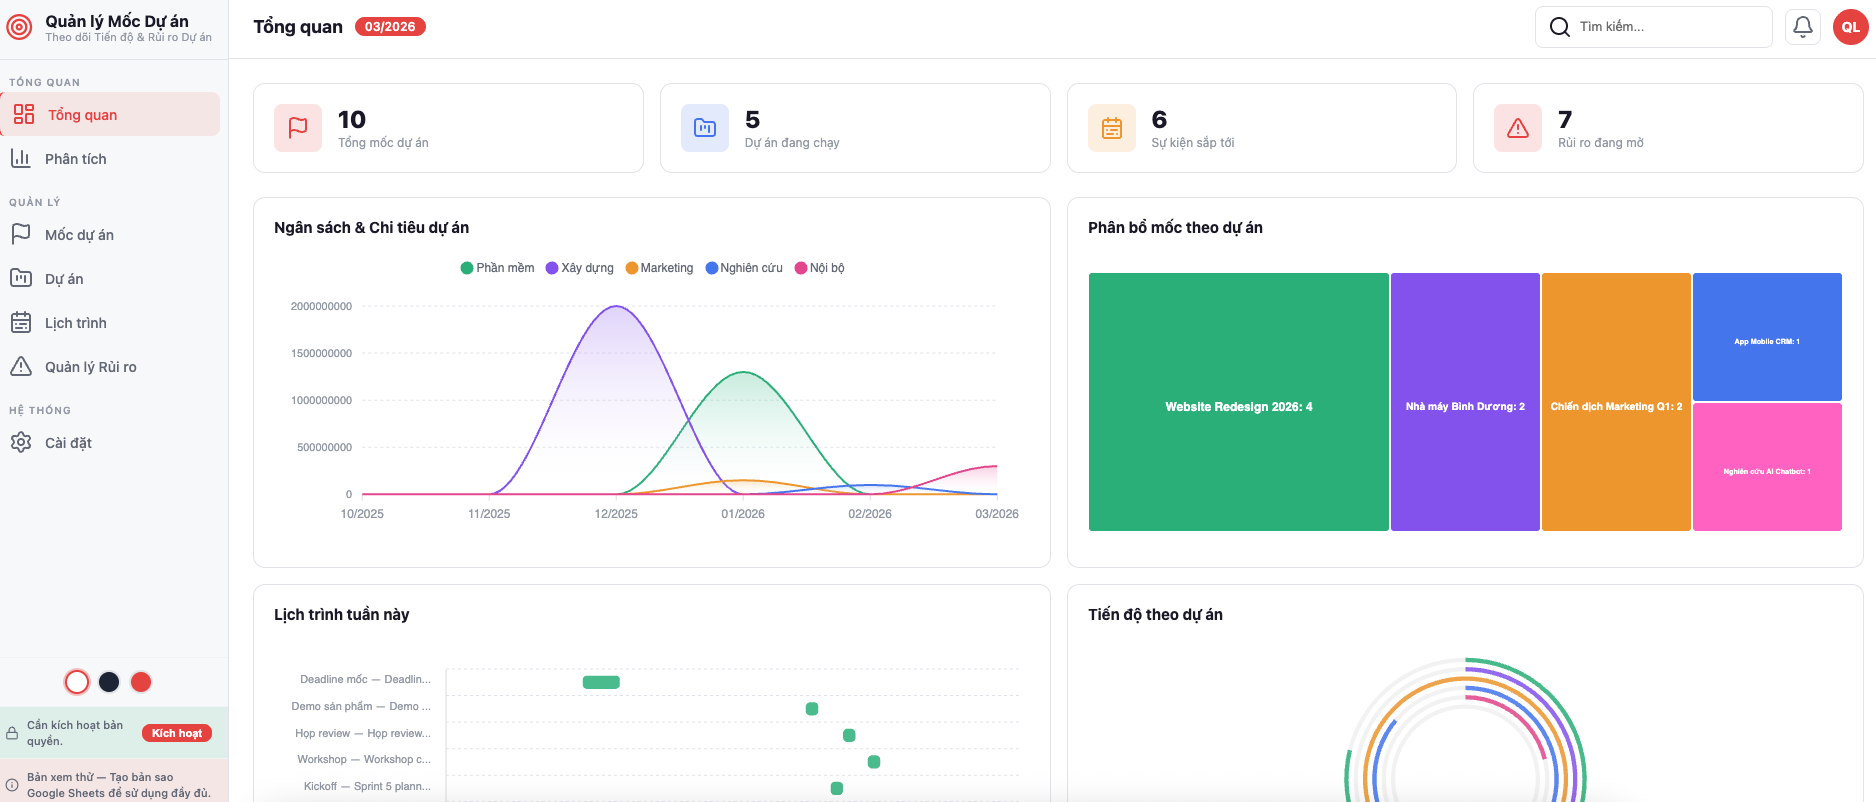Screen dimensions: 1876x802
Task: Click the folder icon on Dự án đang chạy card
Action: tap(705, 128)
